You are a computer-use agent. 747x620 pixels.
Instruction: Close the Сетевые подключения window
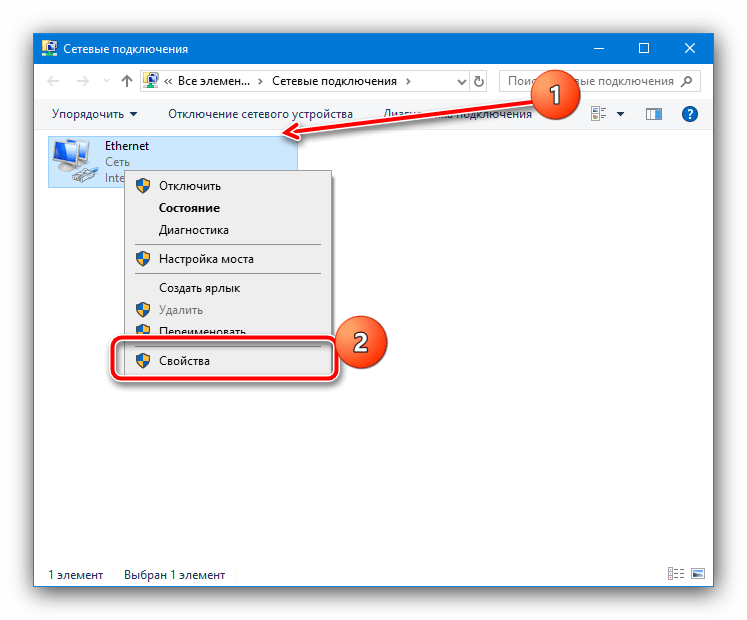click(x=690, y=48)
